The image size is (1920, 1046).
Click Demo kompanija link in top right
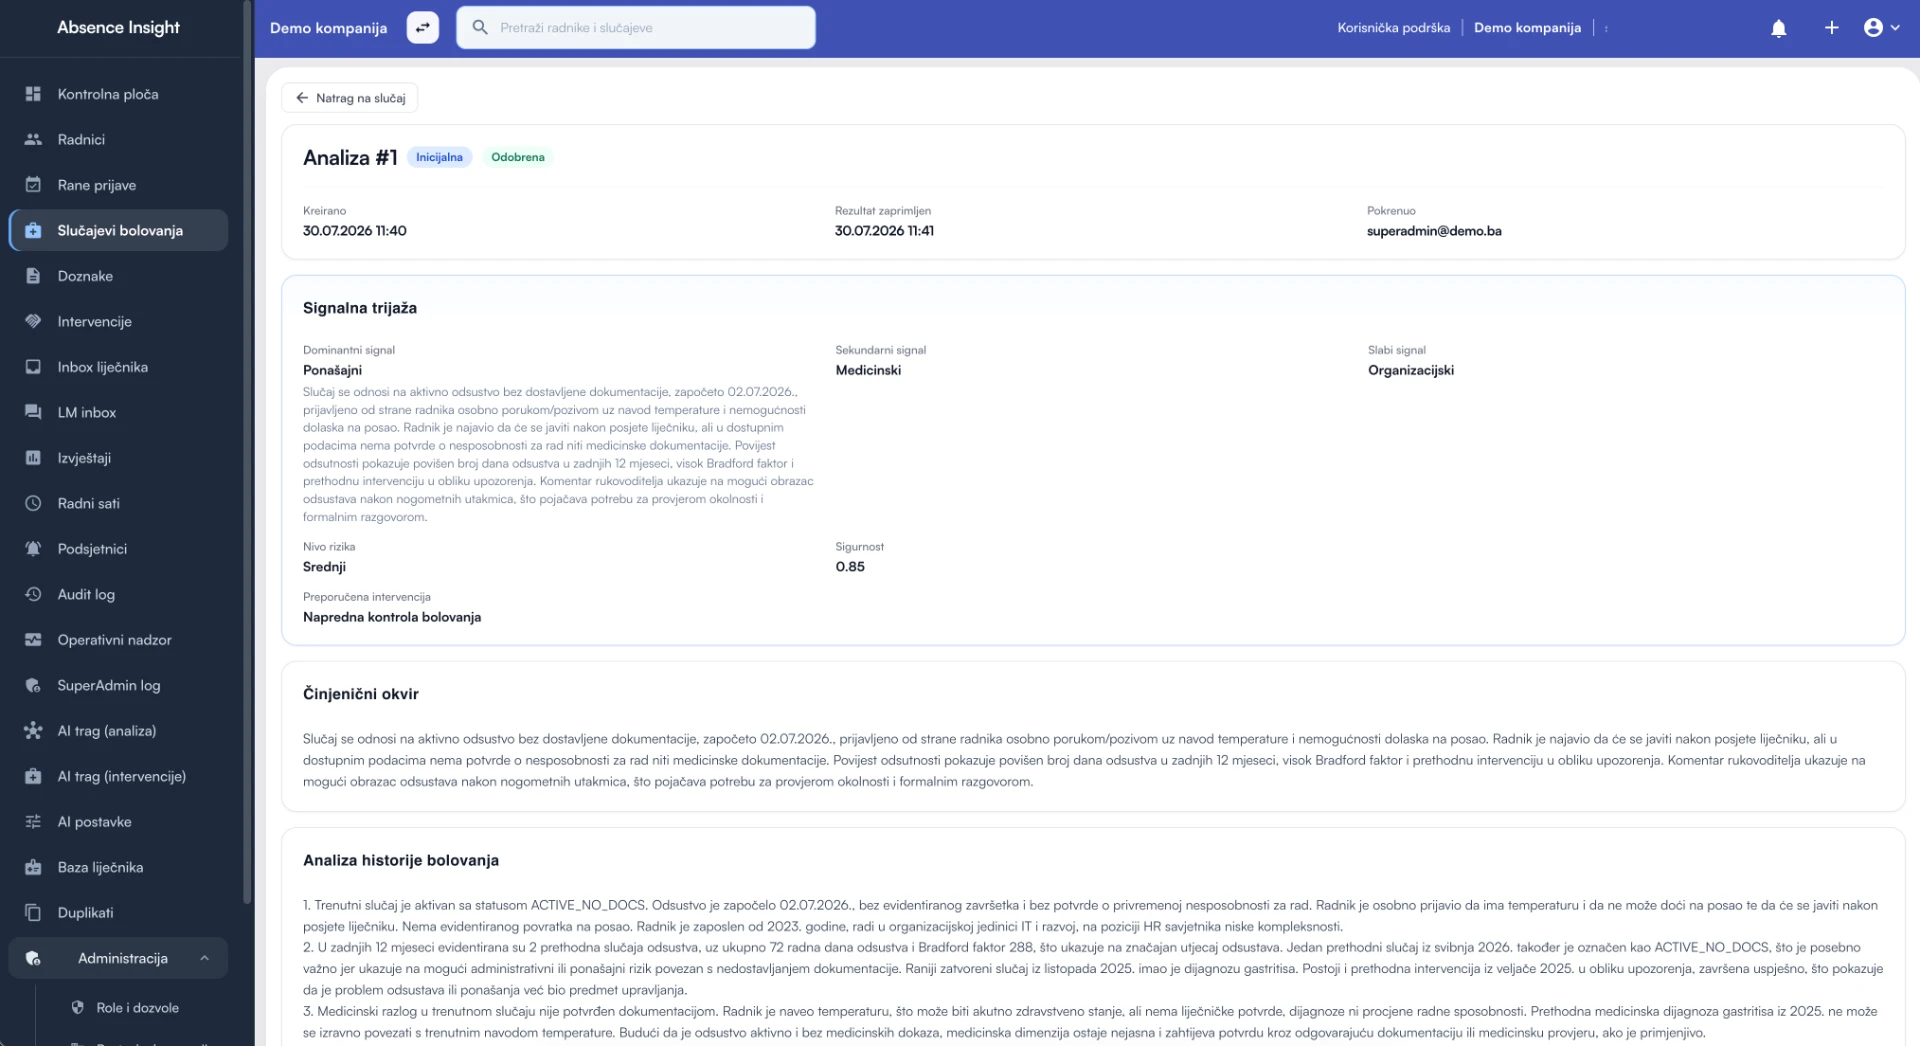pyautogui.click(x=1527, y=28)
